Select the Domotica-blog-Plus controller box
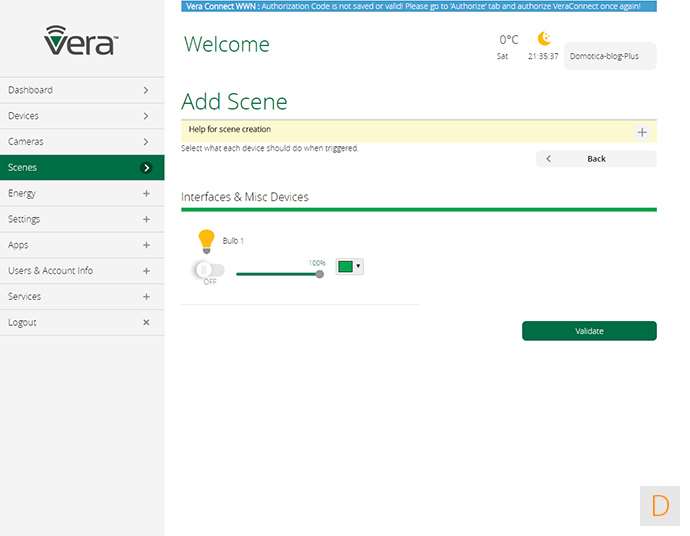The image size is (690, 536). (x=610, y=56)
